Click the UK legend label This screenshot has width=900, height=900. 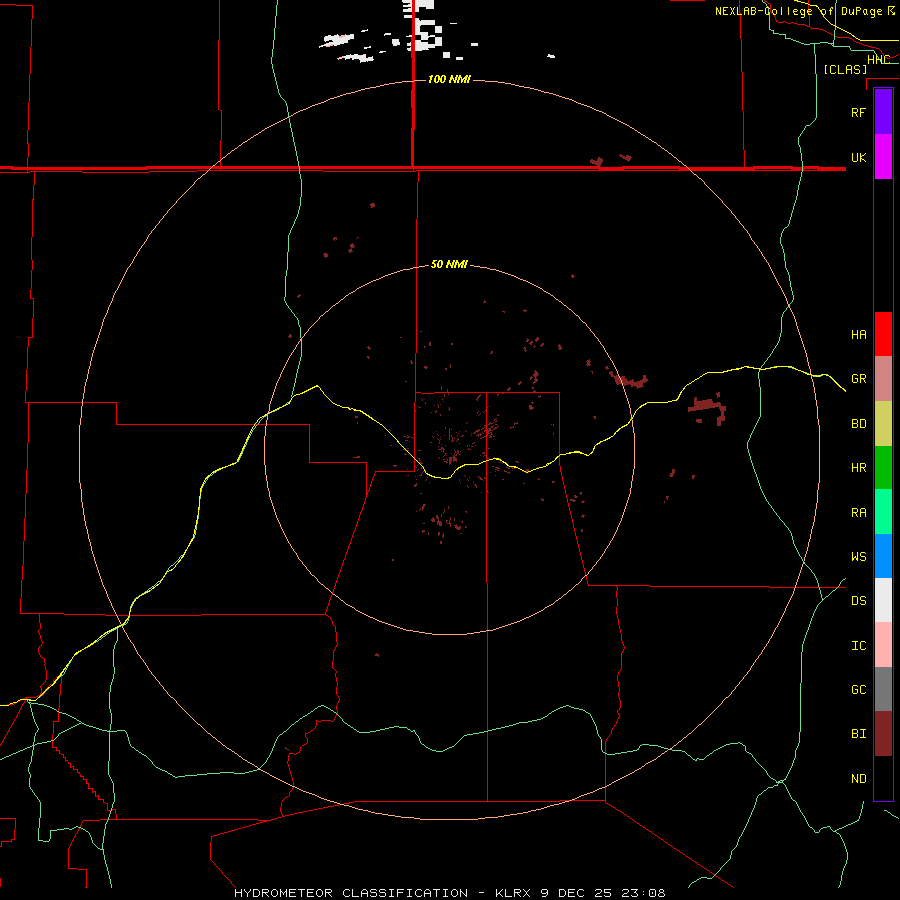[x=858, y=157]
